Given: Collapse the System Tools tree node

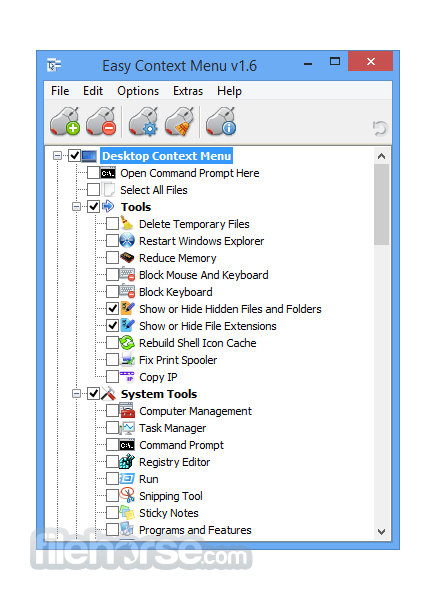Looking at the screenshot, I should click(x=76, y=393).
